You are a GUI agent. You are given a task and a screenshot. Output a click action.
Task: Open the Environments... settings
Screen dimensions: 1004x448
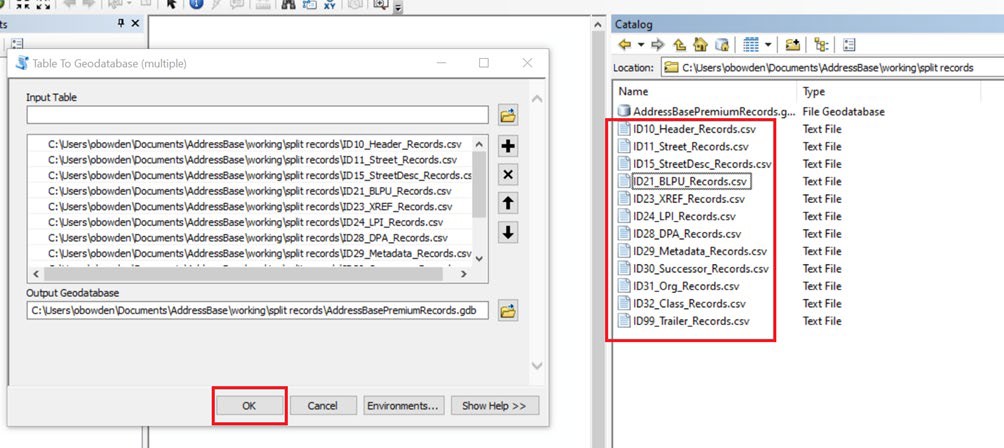(x=404, y=406)
